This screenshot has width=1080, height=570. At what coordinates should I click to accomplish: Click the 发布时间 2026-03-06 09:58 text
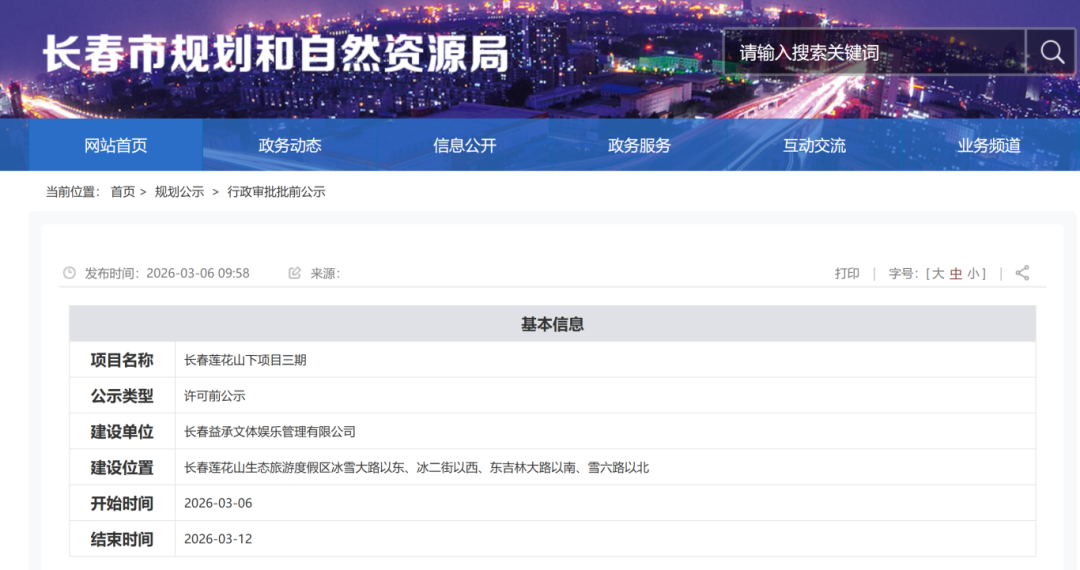pyautogui.click(x=167, y=273)
